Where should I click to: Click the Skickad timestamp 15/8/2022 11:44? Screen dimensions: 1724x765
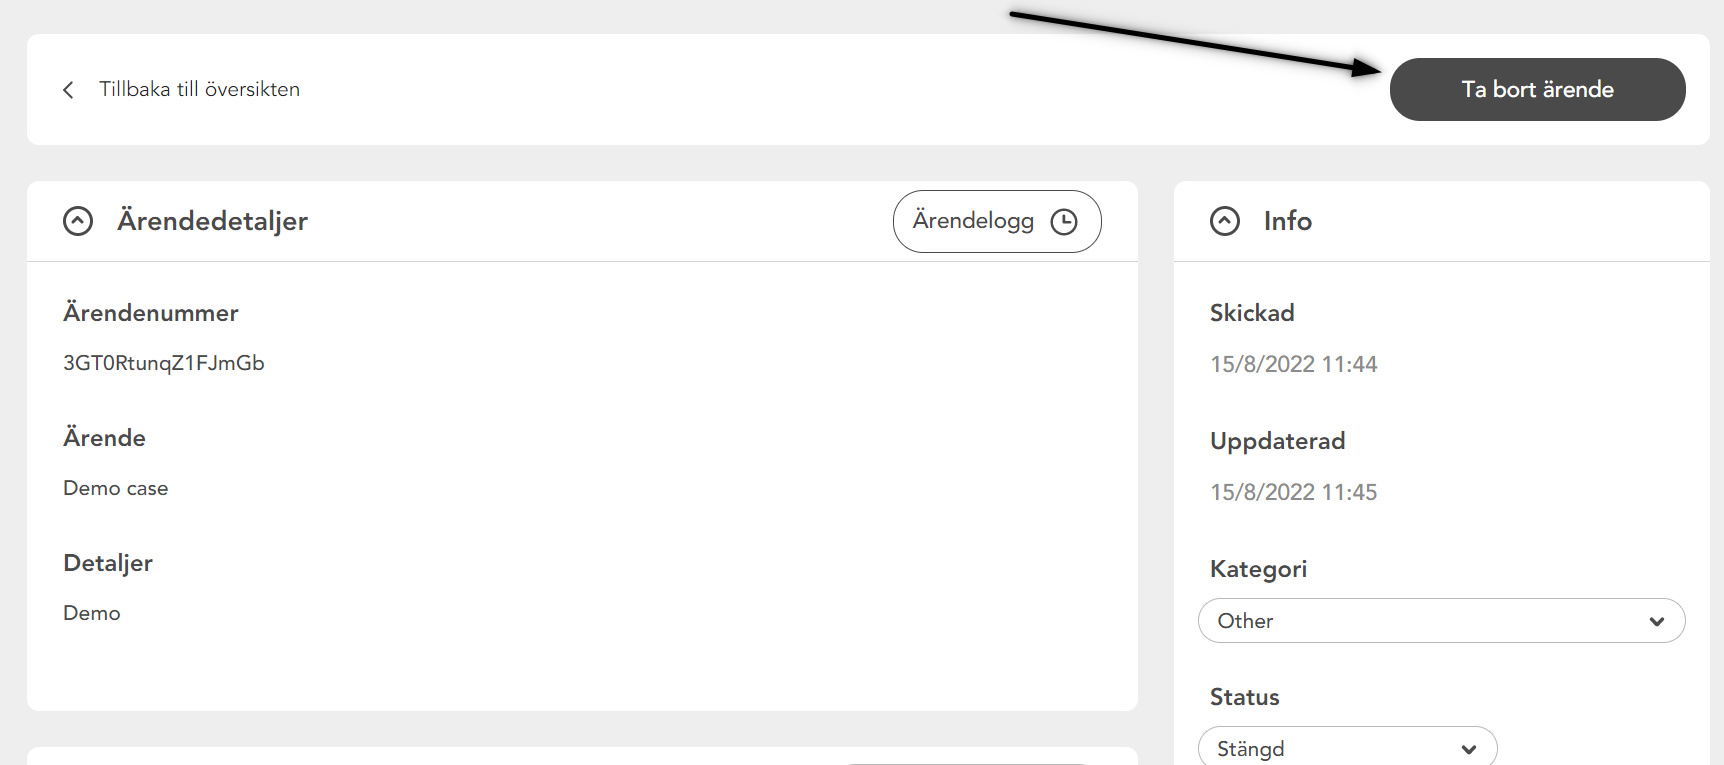(x=1293, y=364)
